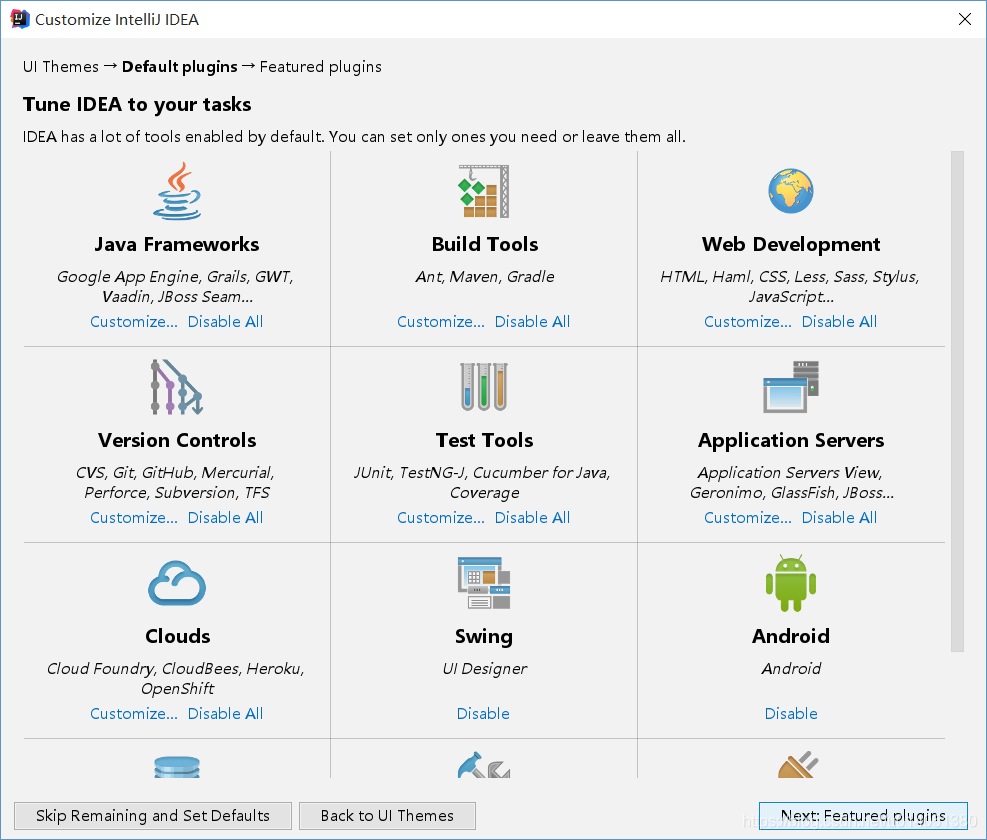Click the Web Development globe icon
Screen dimensions: 987x840
pyautogui.click(x=791, y=191)
